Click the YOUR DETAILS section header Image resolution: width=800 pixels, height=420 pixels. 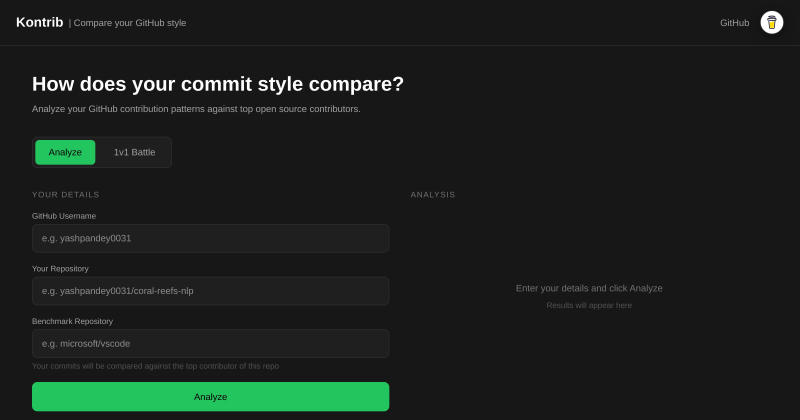[x=66, y=195]
